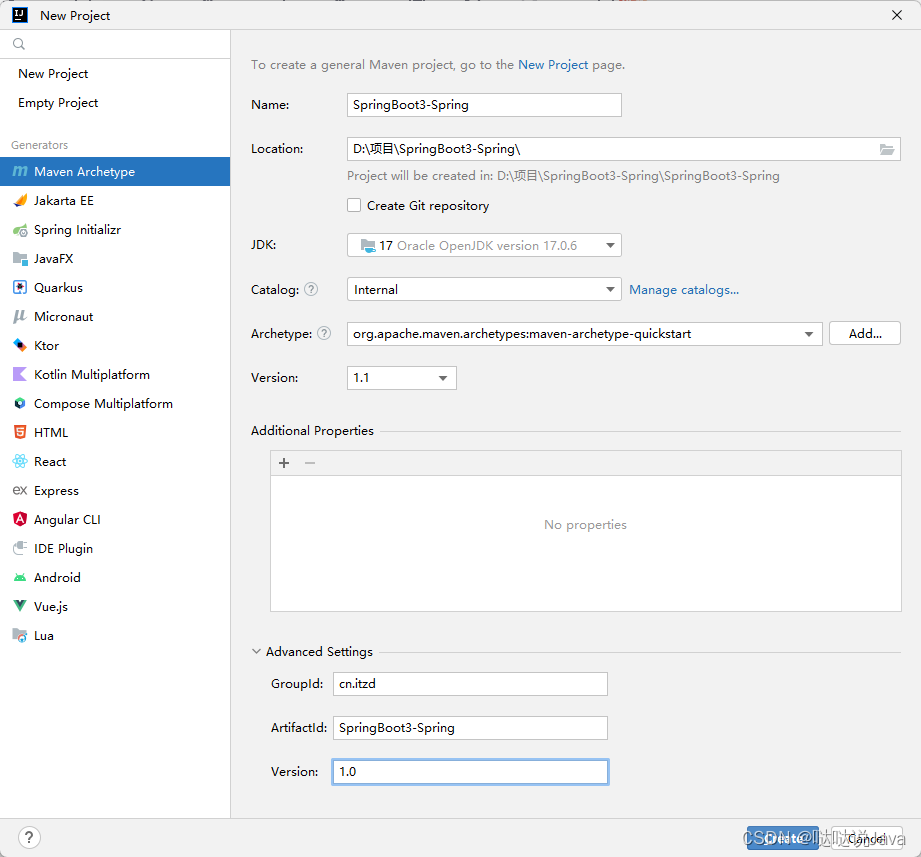Screen dimensions: 921x857
Task: Click the IDE Plugin icon
Action: tap(20, 548)
